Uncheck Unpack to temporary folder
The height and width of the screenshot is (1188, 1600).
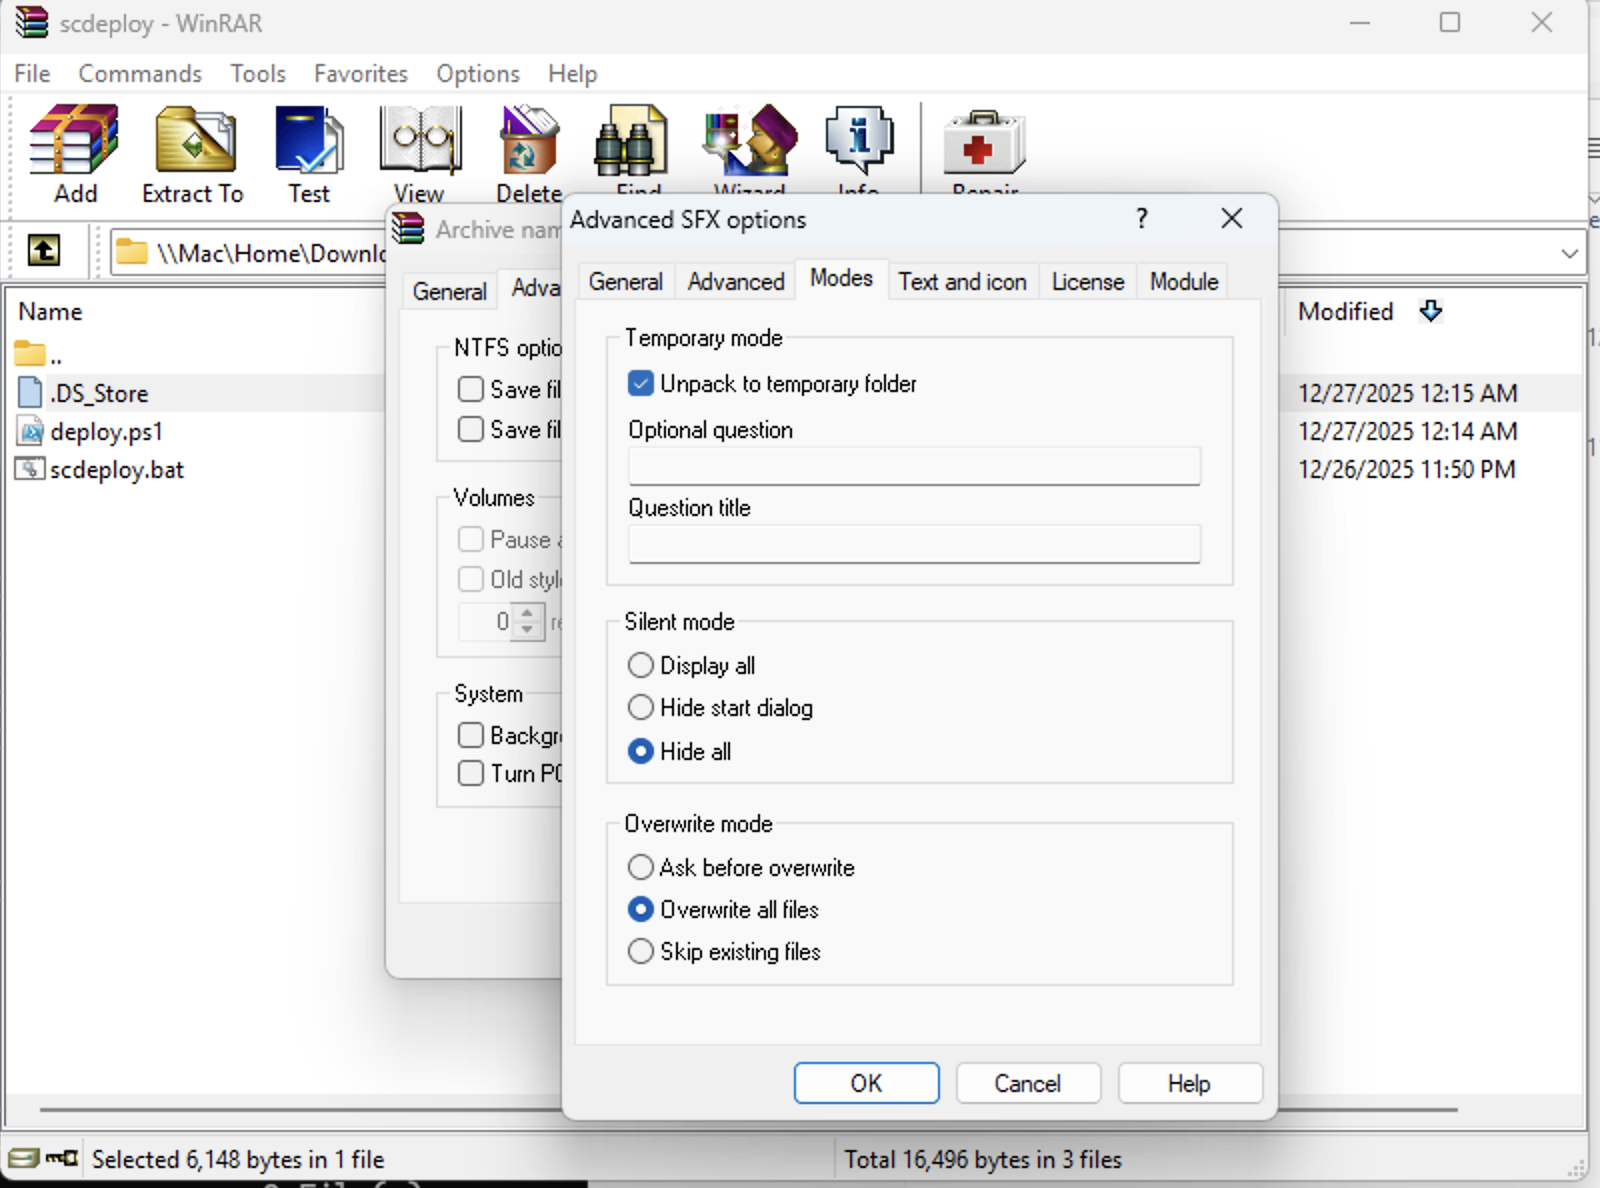pyautogui.click(x=641, y=384)
